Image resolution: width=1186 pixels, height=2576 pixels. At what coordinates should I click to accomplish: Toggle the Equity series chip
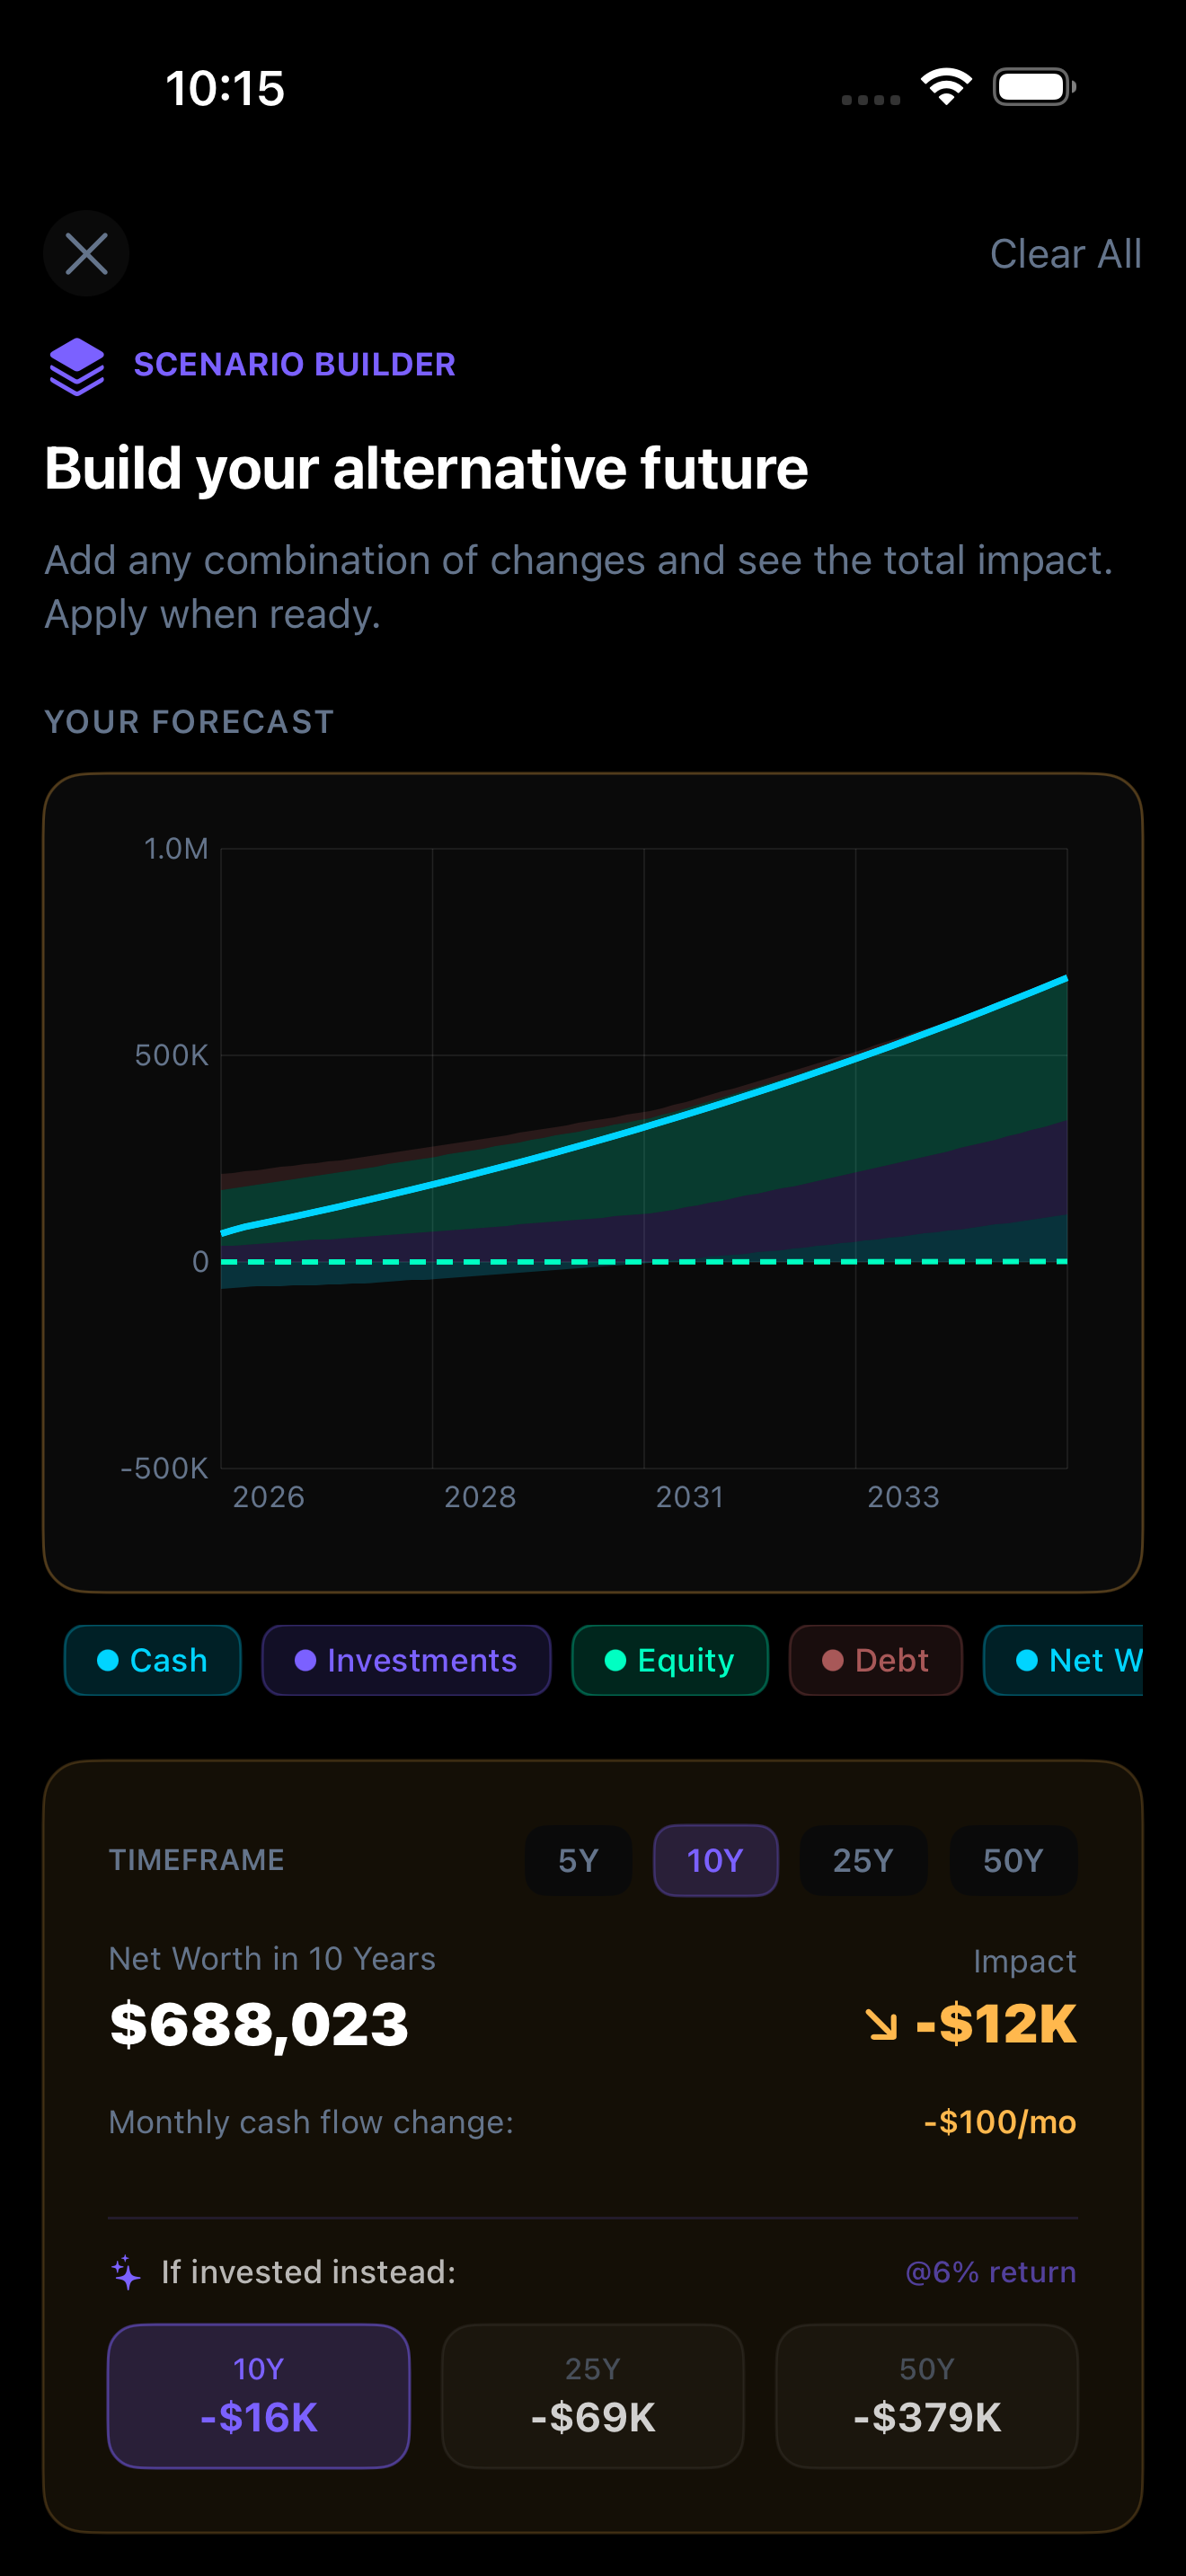[669, 1661]
